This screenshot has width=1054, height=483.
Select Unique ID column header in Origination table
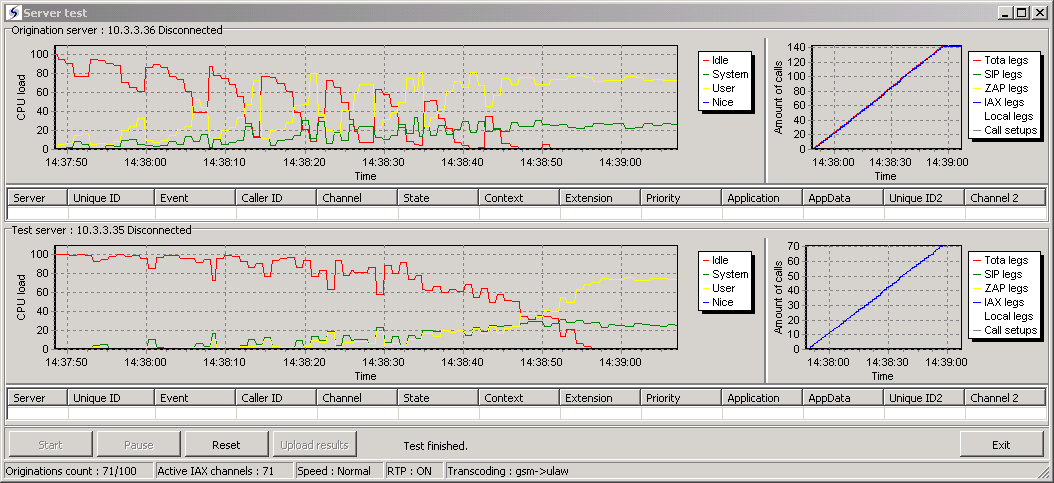(112, 198)
